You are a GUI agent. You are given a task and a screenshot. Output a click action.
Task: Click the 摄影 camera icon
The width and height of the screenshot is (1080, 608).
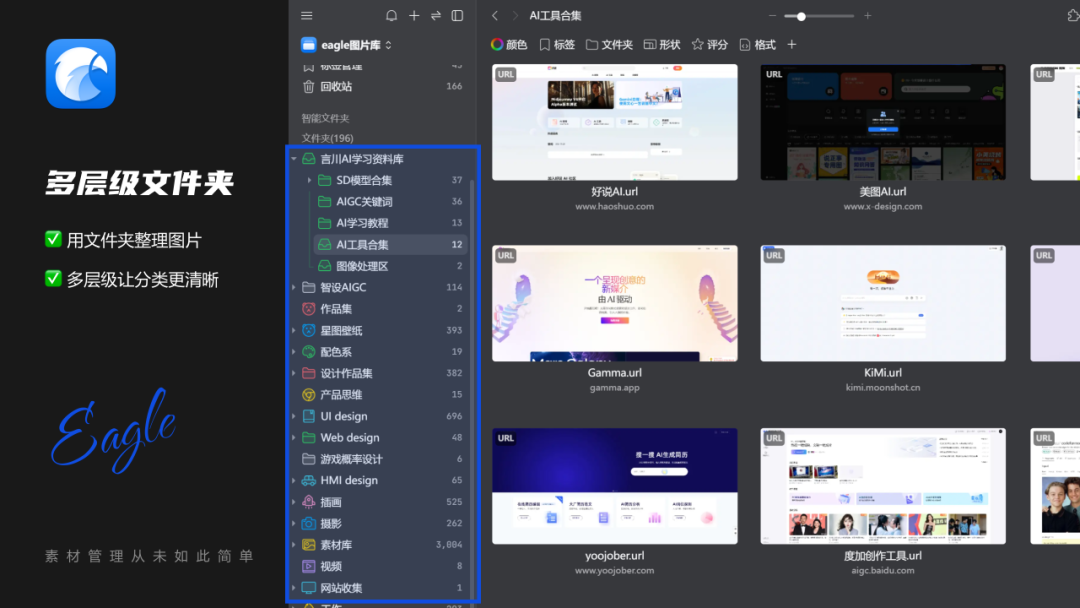point(309,523)
